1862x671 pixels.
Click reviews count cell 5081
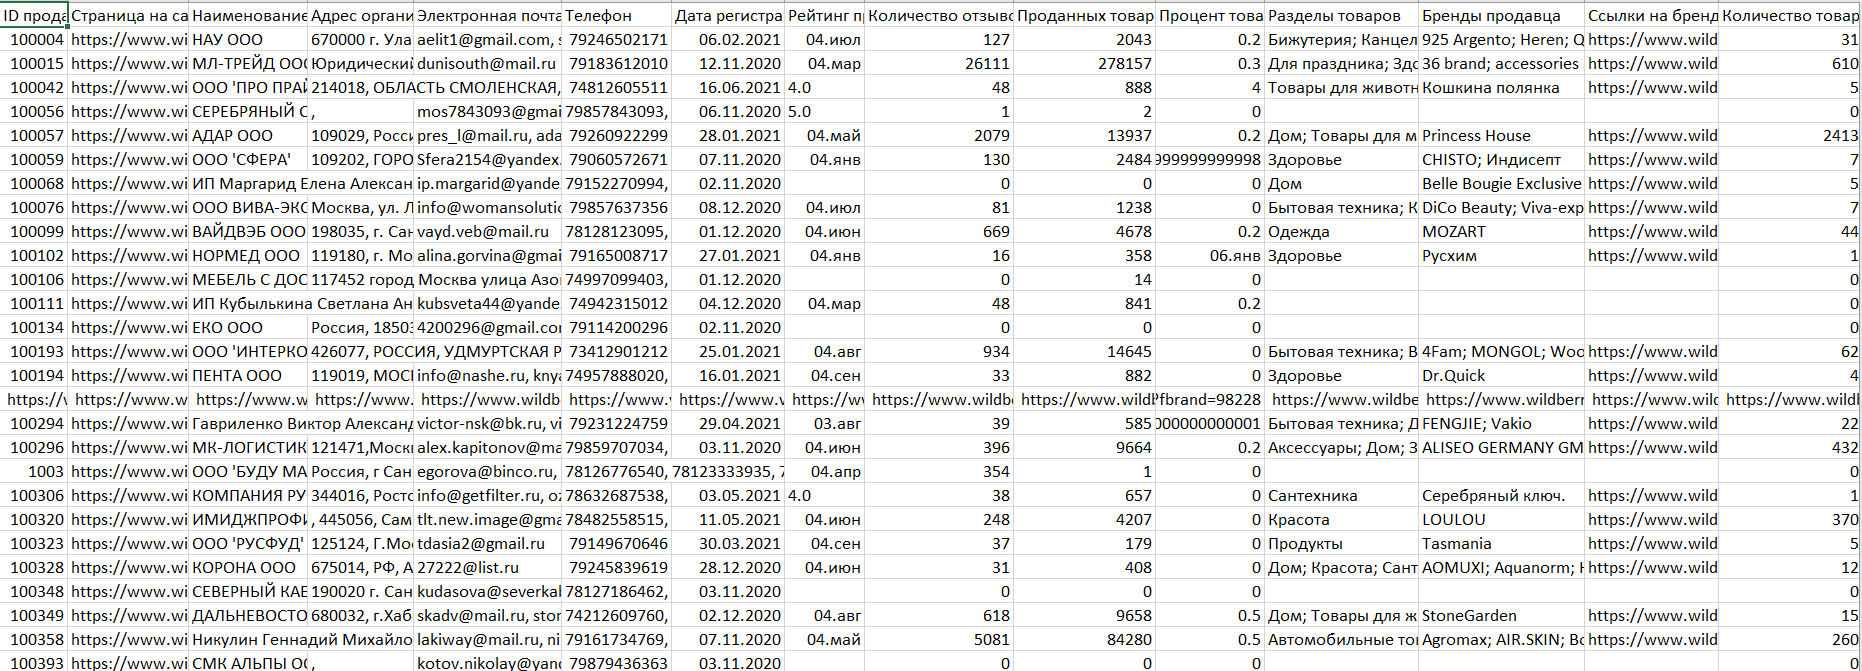click(939, 639)
